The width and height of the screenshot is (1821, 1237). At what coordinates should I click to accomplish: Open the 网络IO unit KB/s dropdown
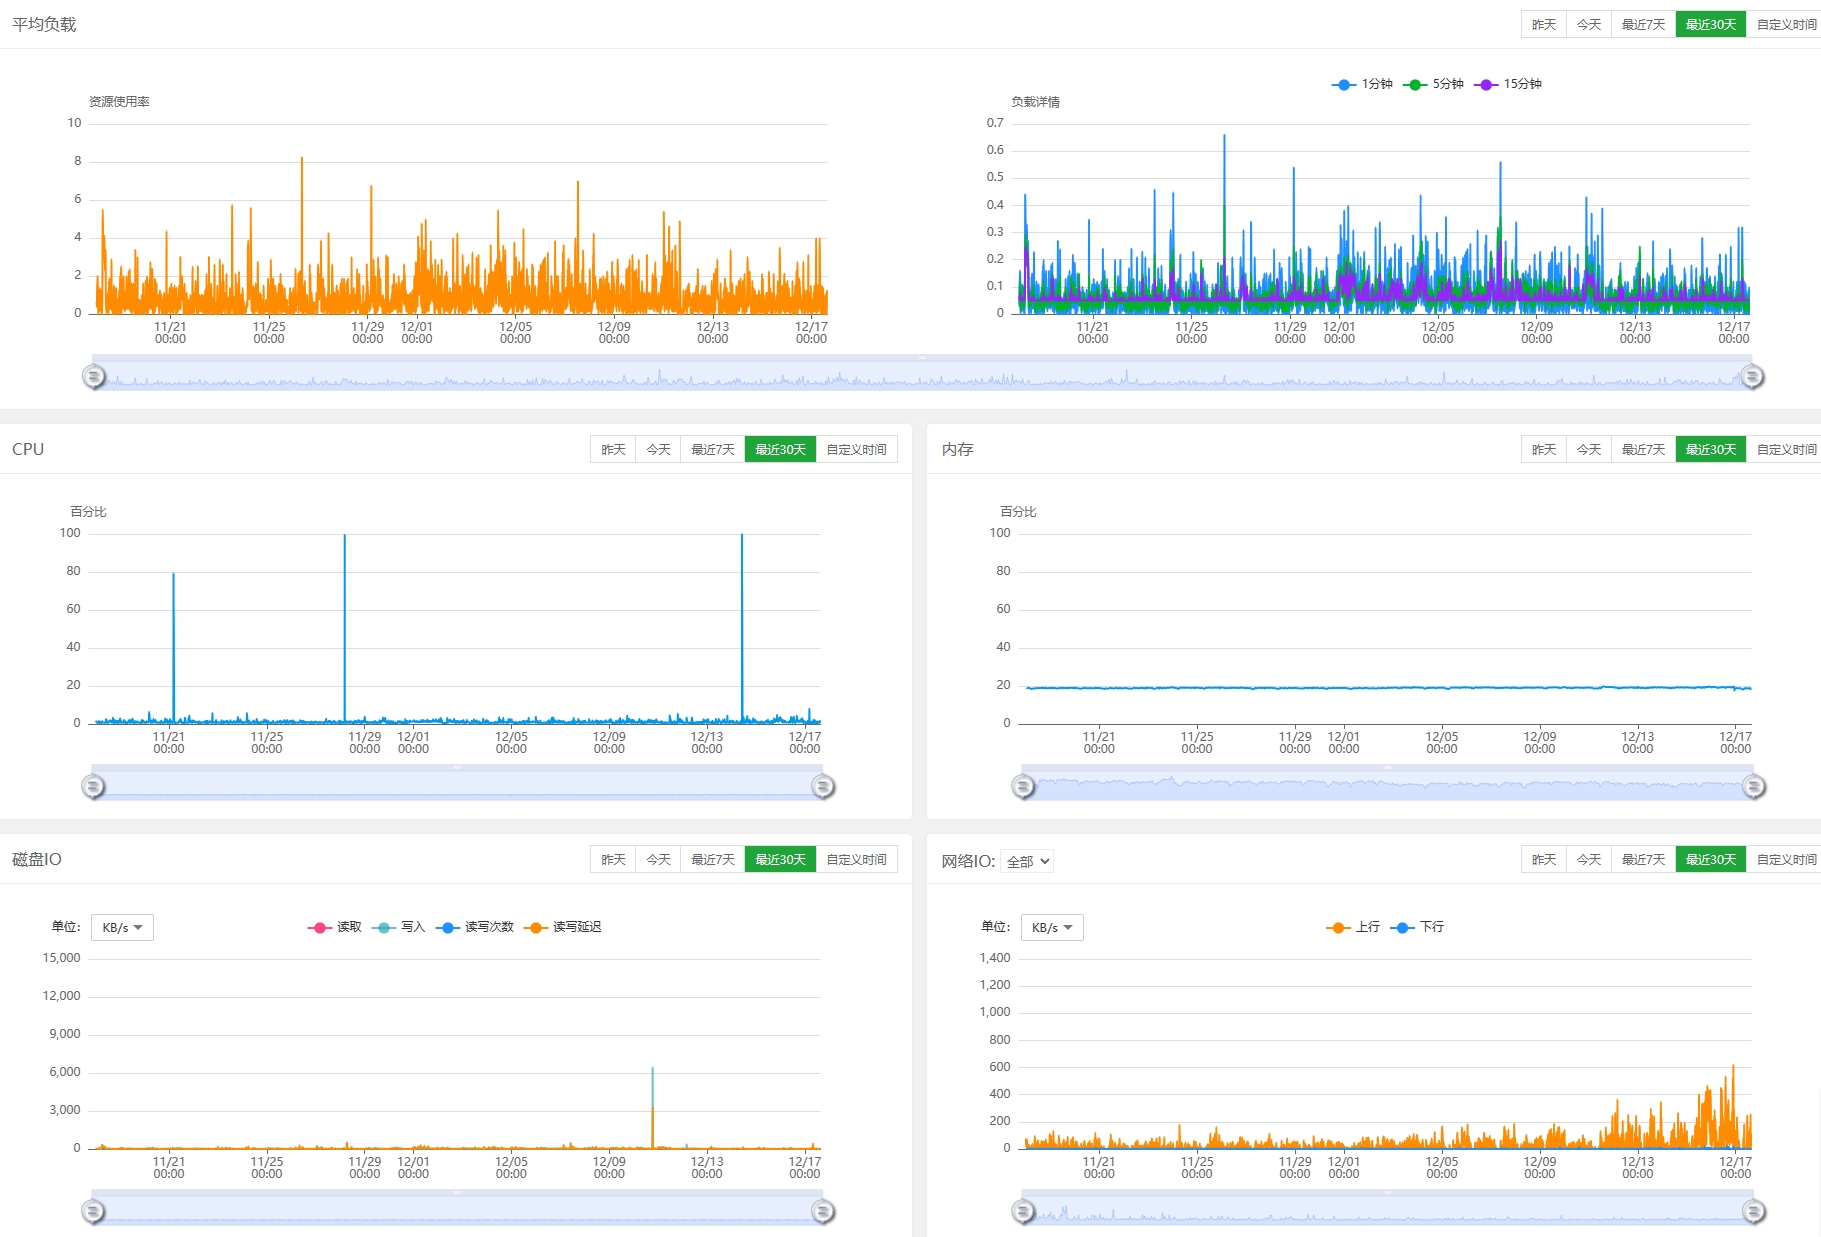pyautogui.click(x=1052, y=928)
